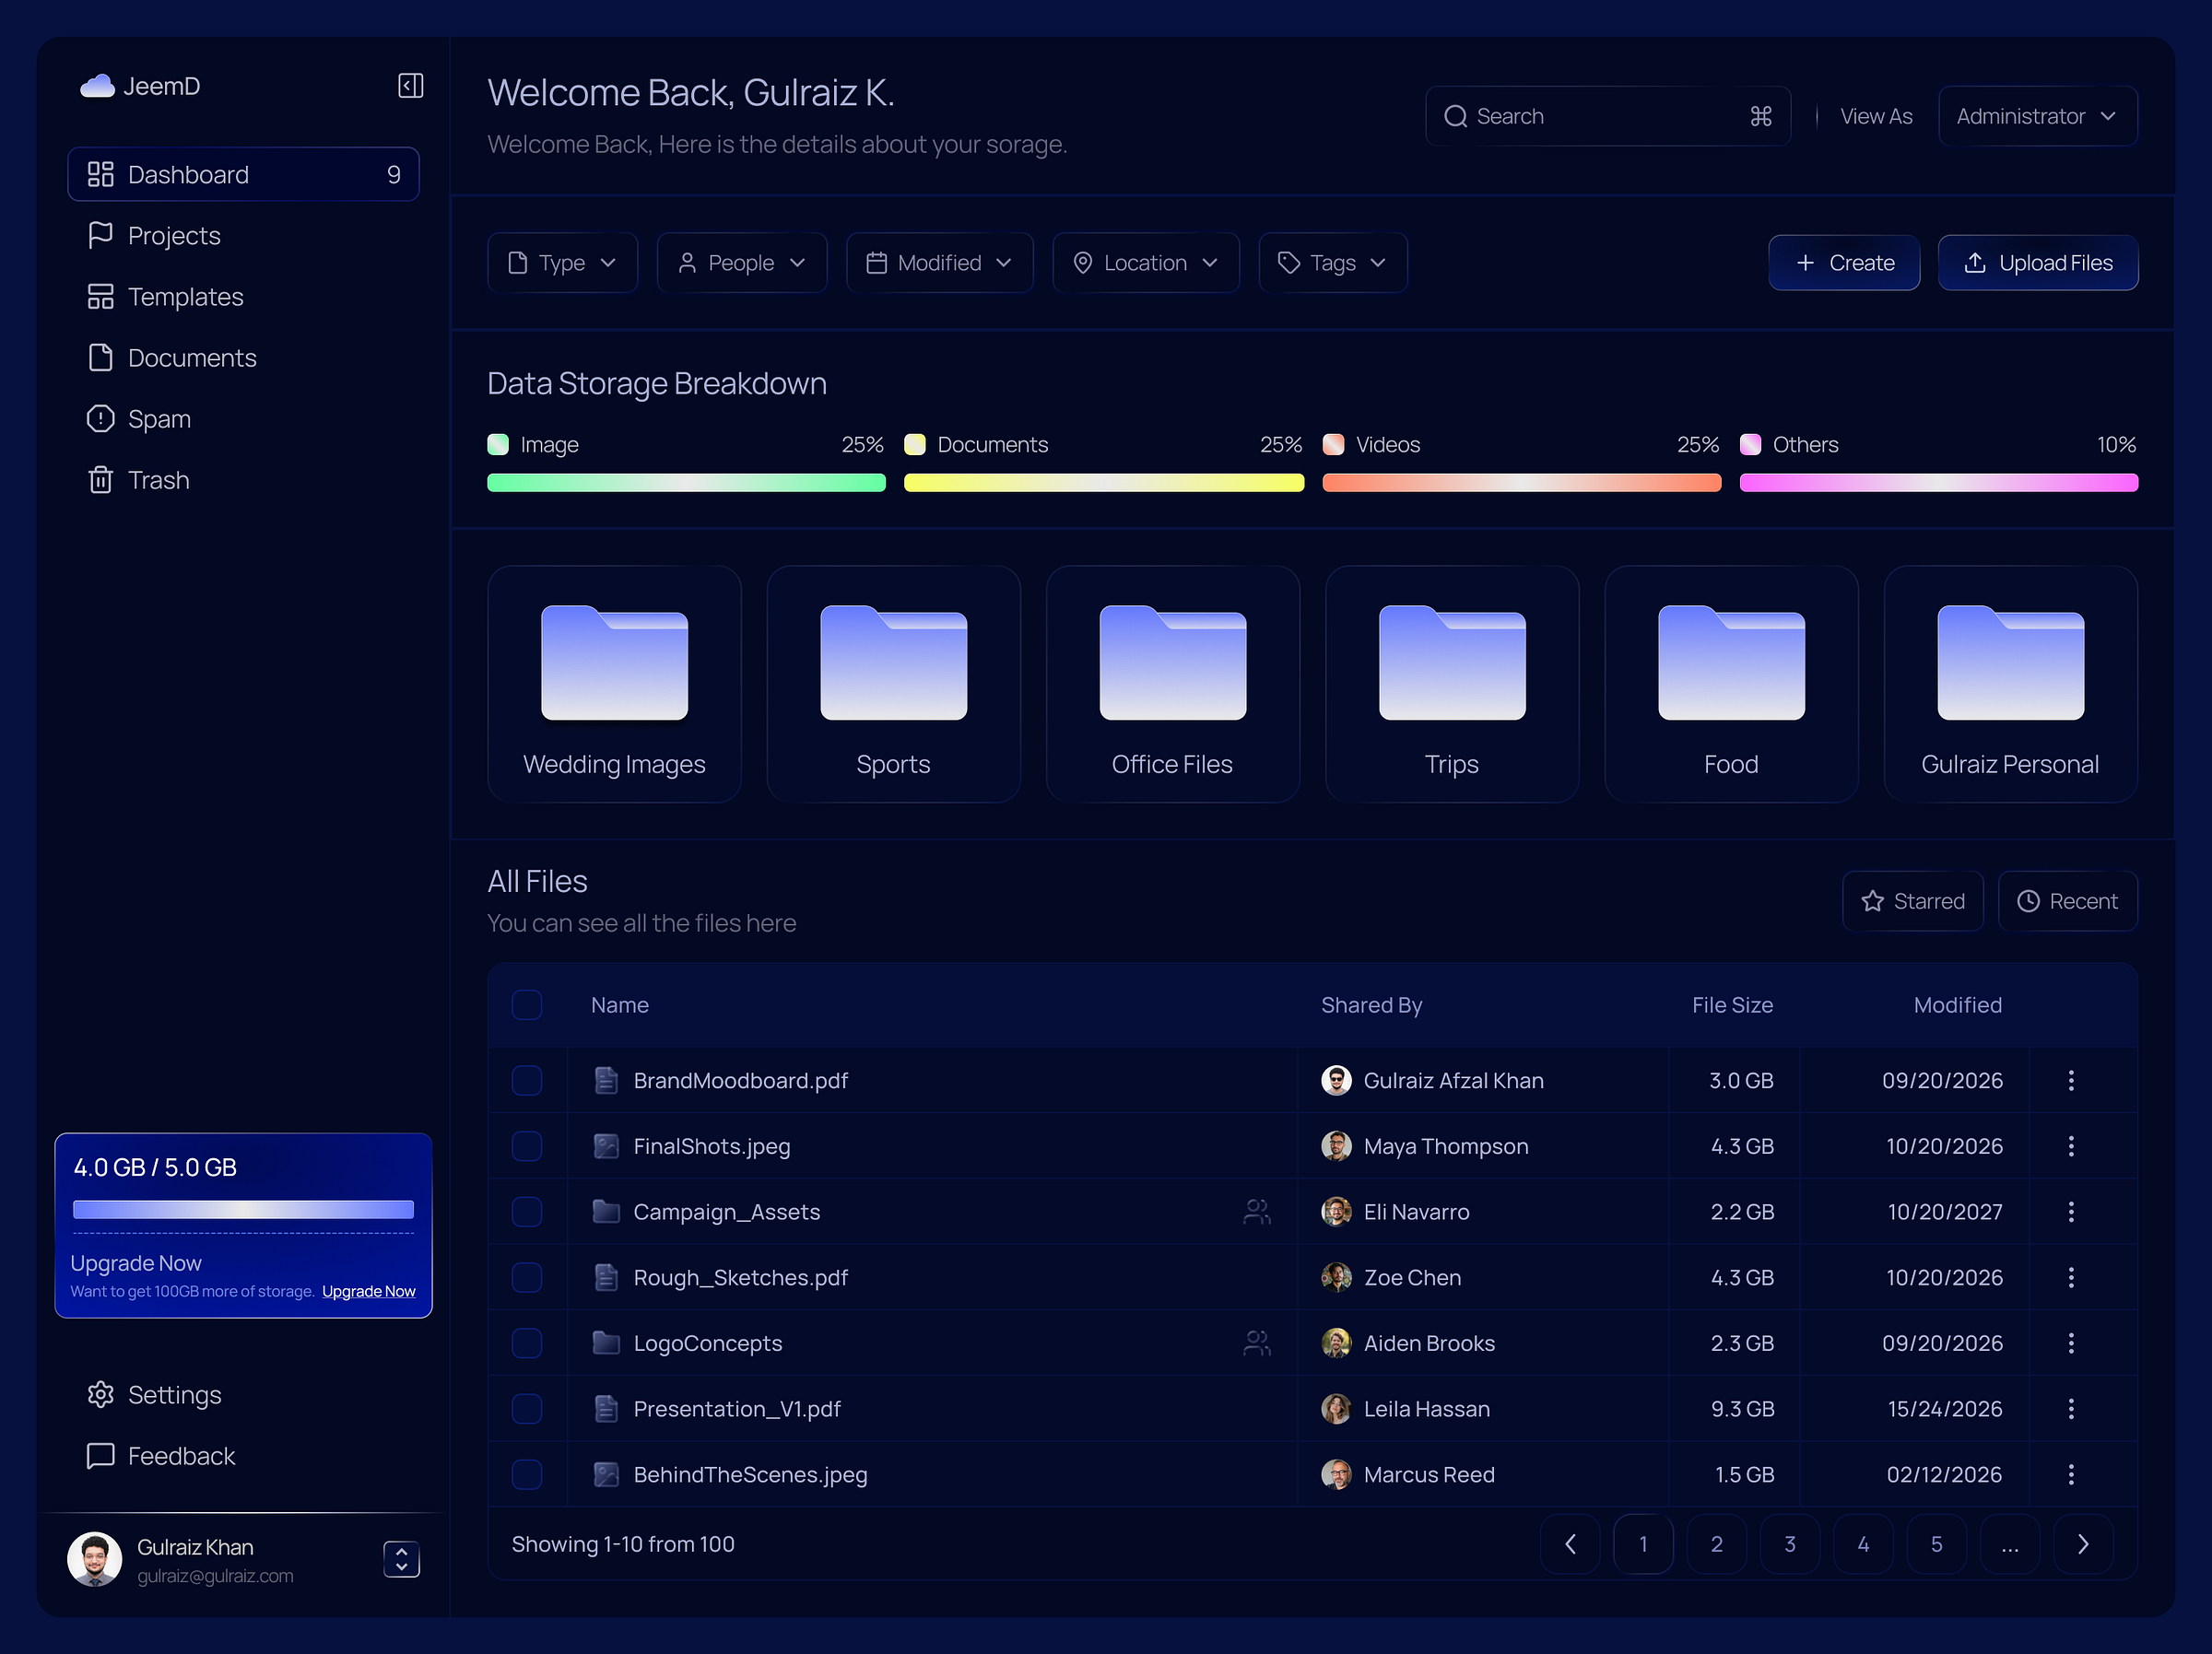The width and height of the screenshot is (2212, 1654).
Task: Select the Projects flag icon in sidebar
Action: 101,234
